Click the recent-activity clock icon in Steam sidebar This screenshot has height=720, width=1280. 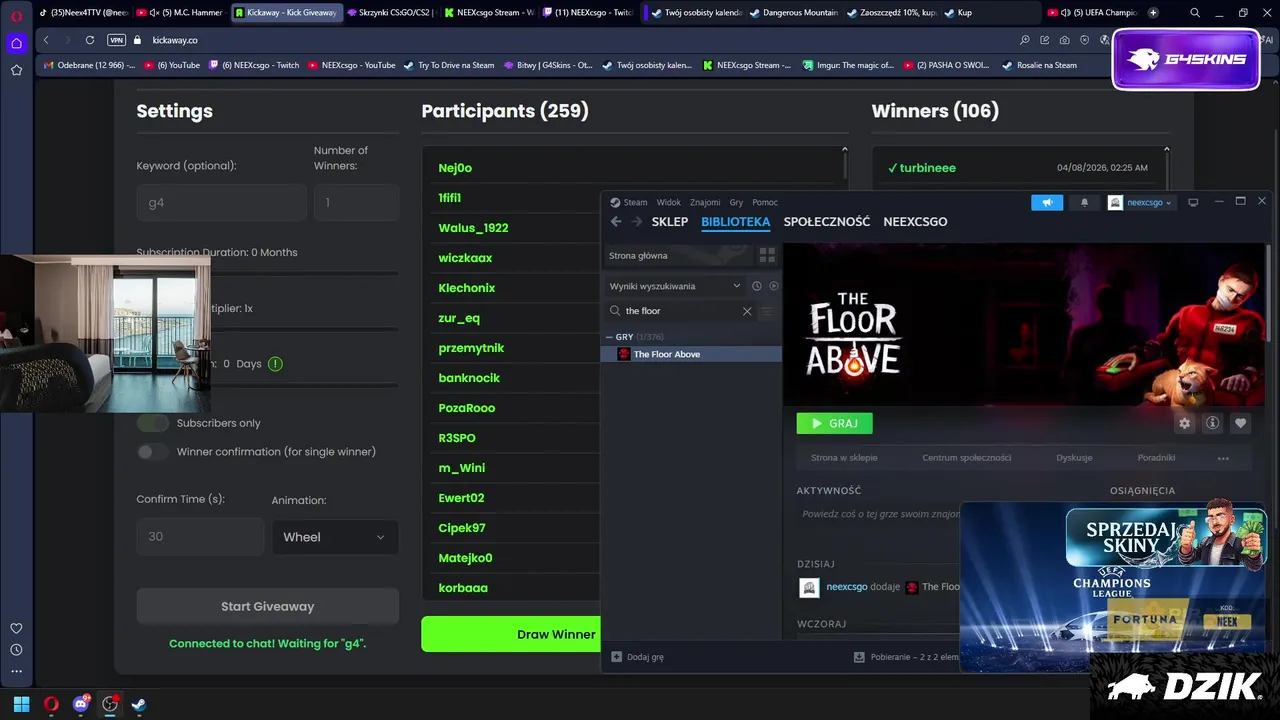(756, 286)
